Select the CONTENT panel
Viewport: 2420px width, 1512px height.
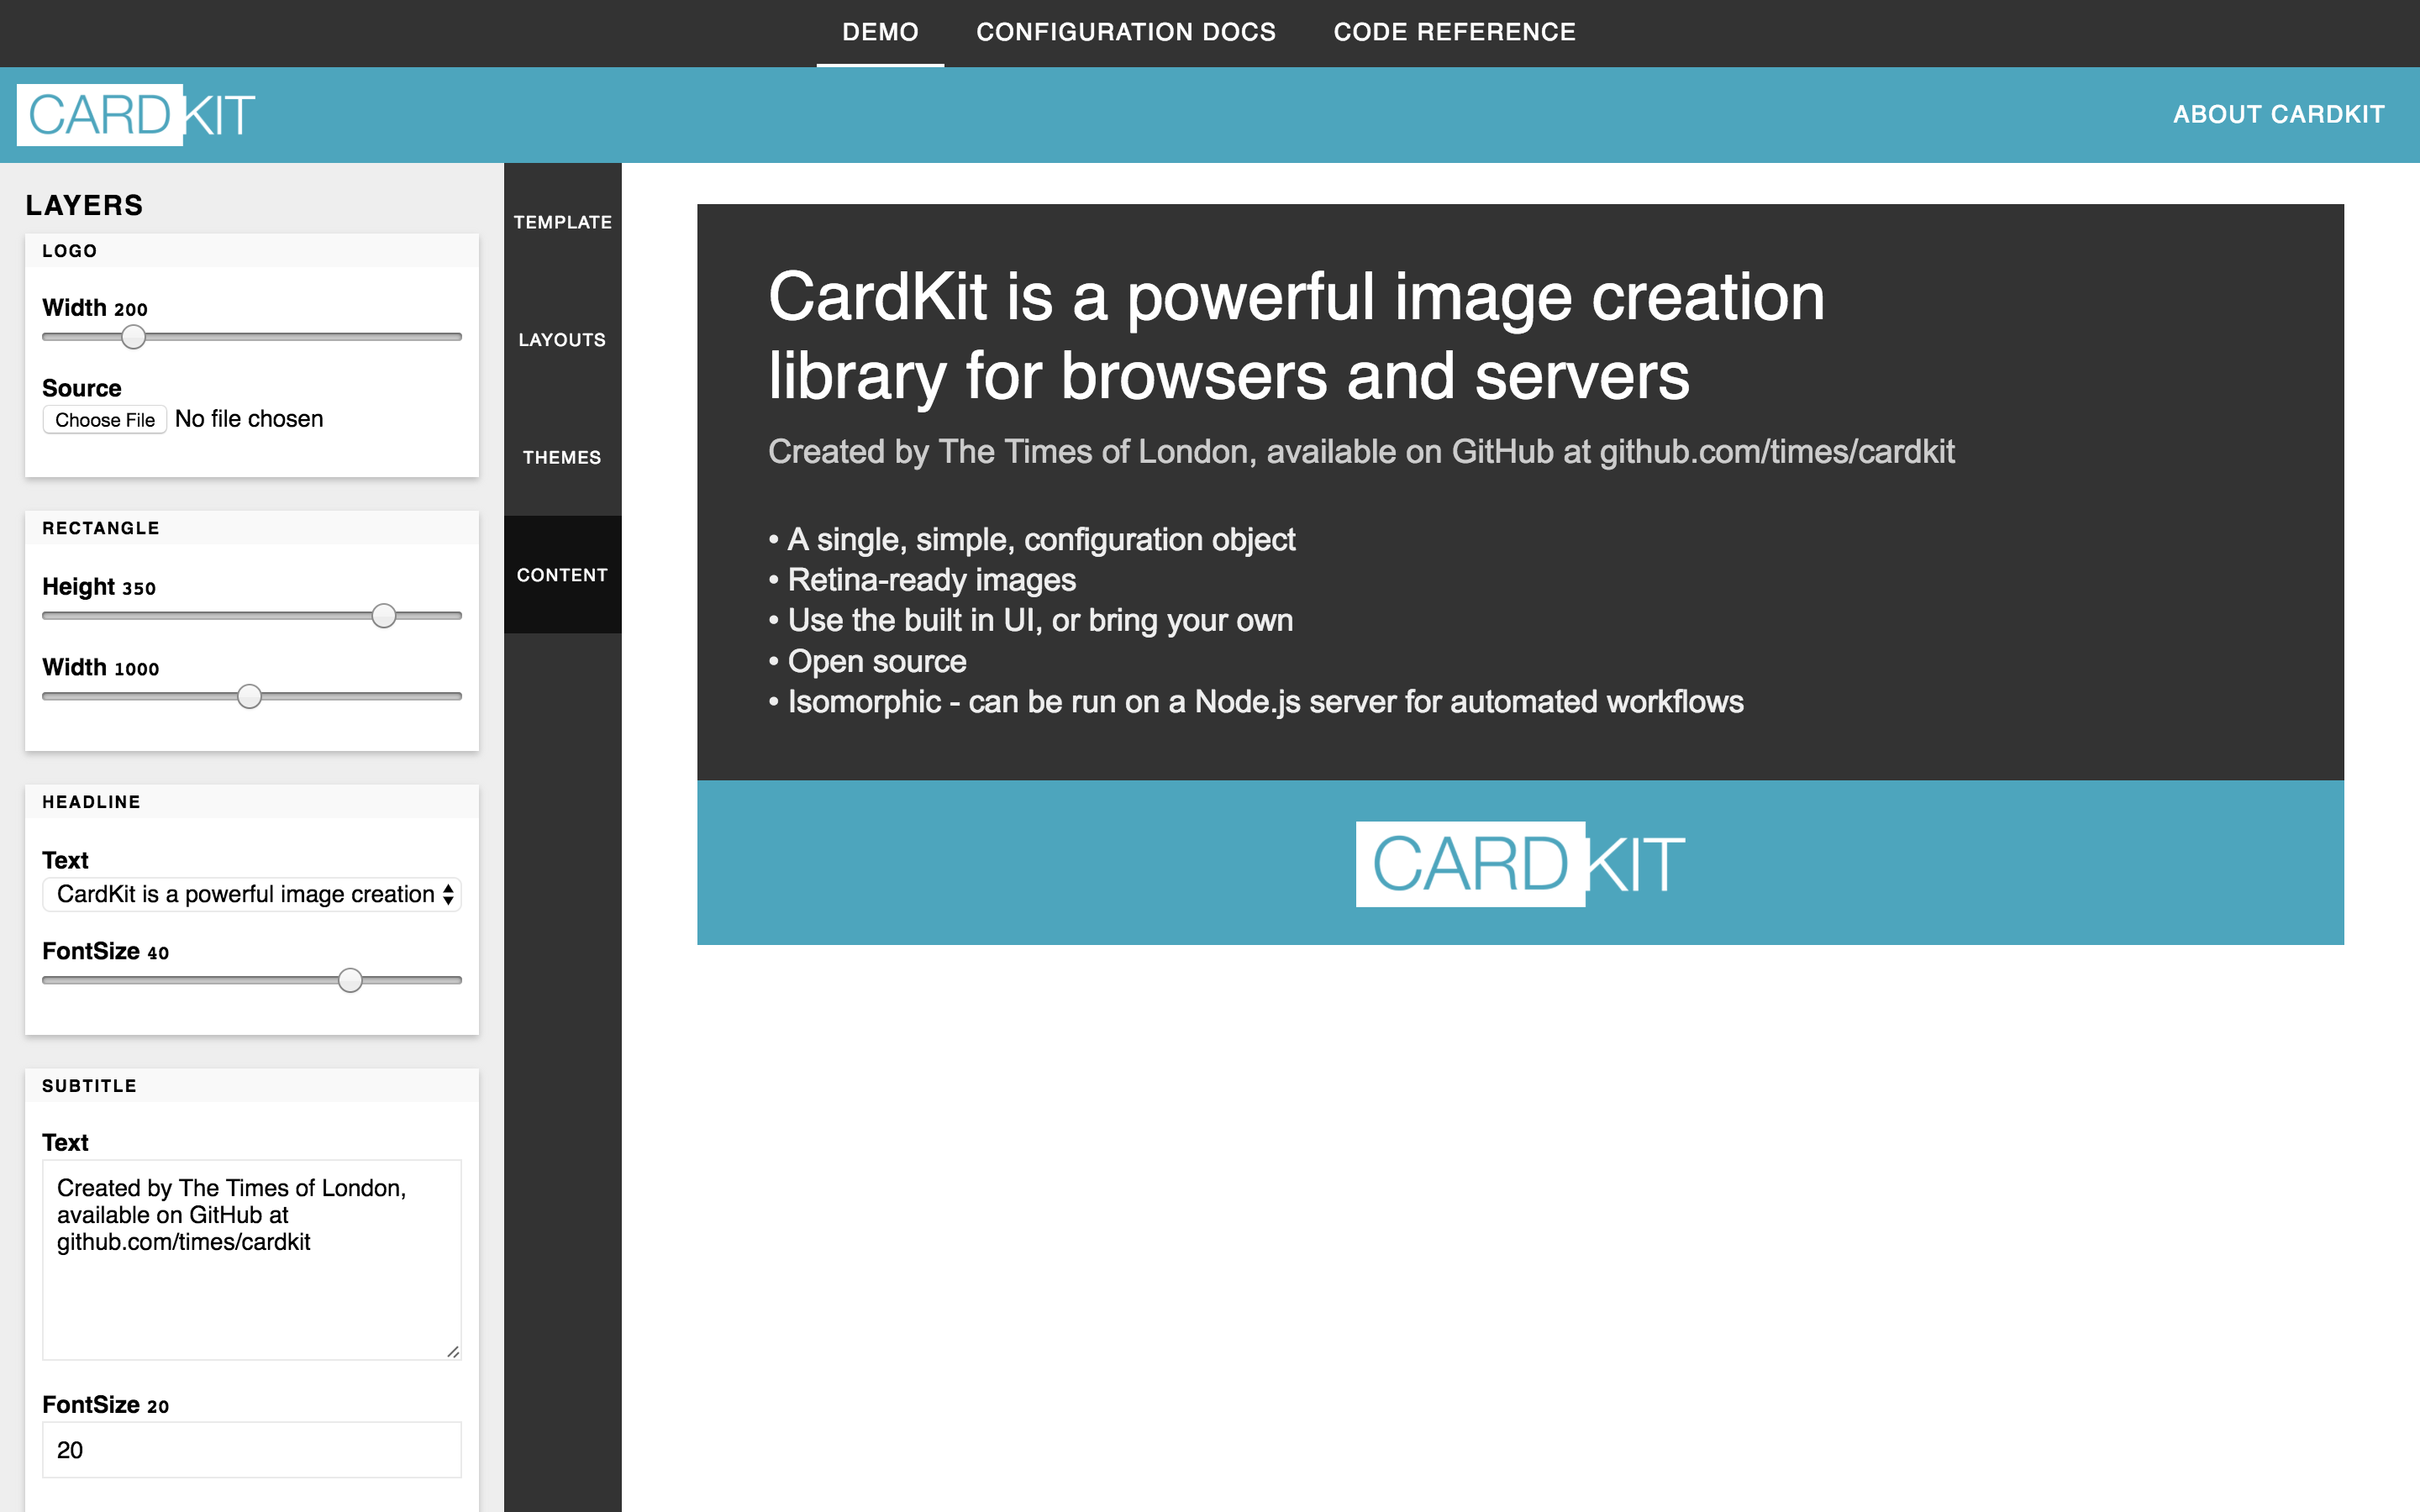coord(562,574)
